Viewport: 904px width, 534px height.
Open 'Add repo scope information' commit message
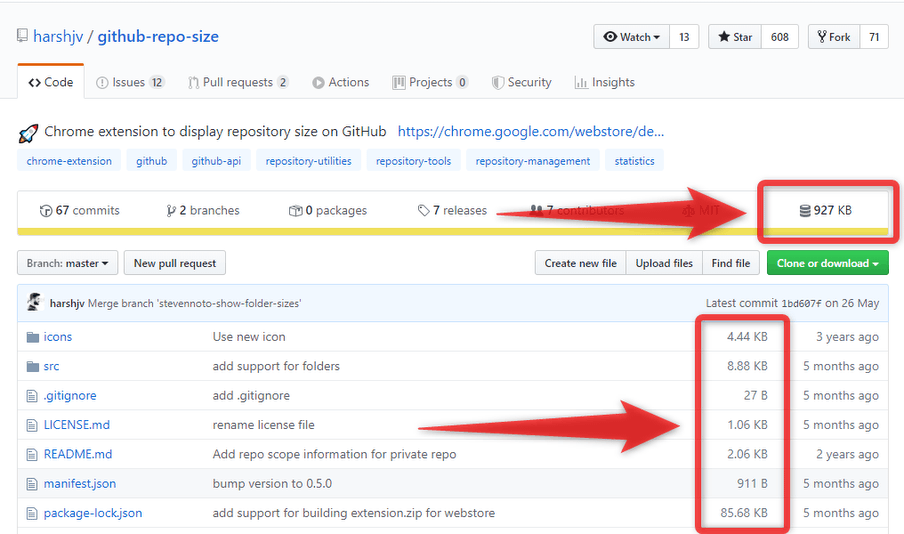pyautogui.click(x=334, y=454)
